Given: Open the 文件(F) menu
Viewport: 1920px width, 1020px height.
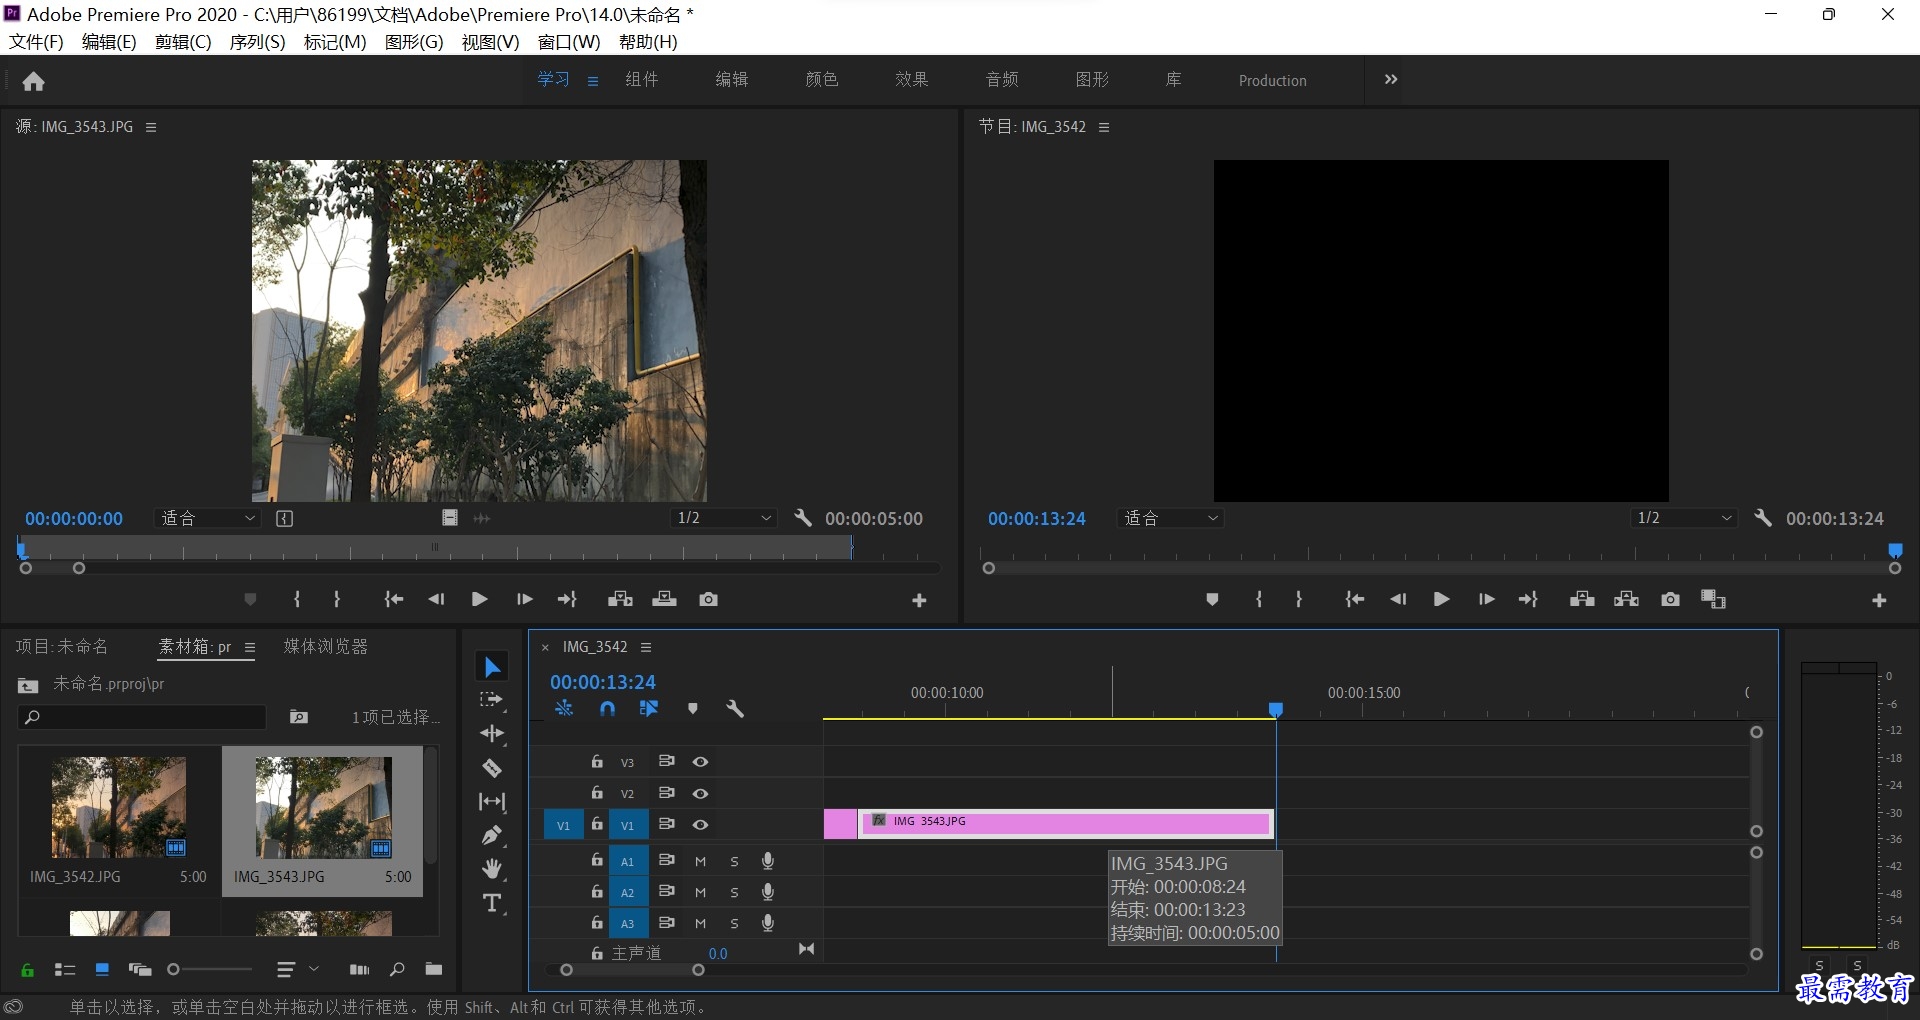Looking at the screenshot, I should (36, 42).
